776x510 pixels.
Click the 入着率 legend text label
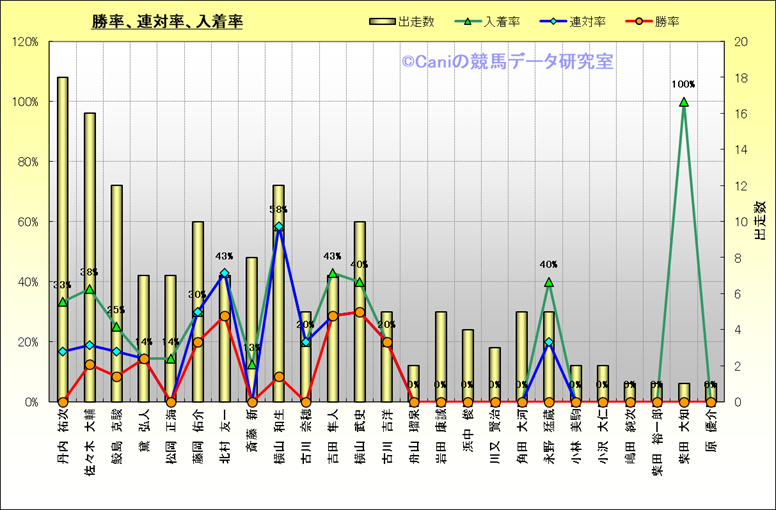[503, 21]
